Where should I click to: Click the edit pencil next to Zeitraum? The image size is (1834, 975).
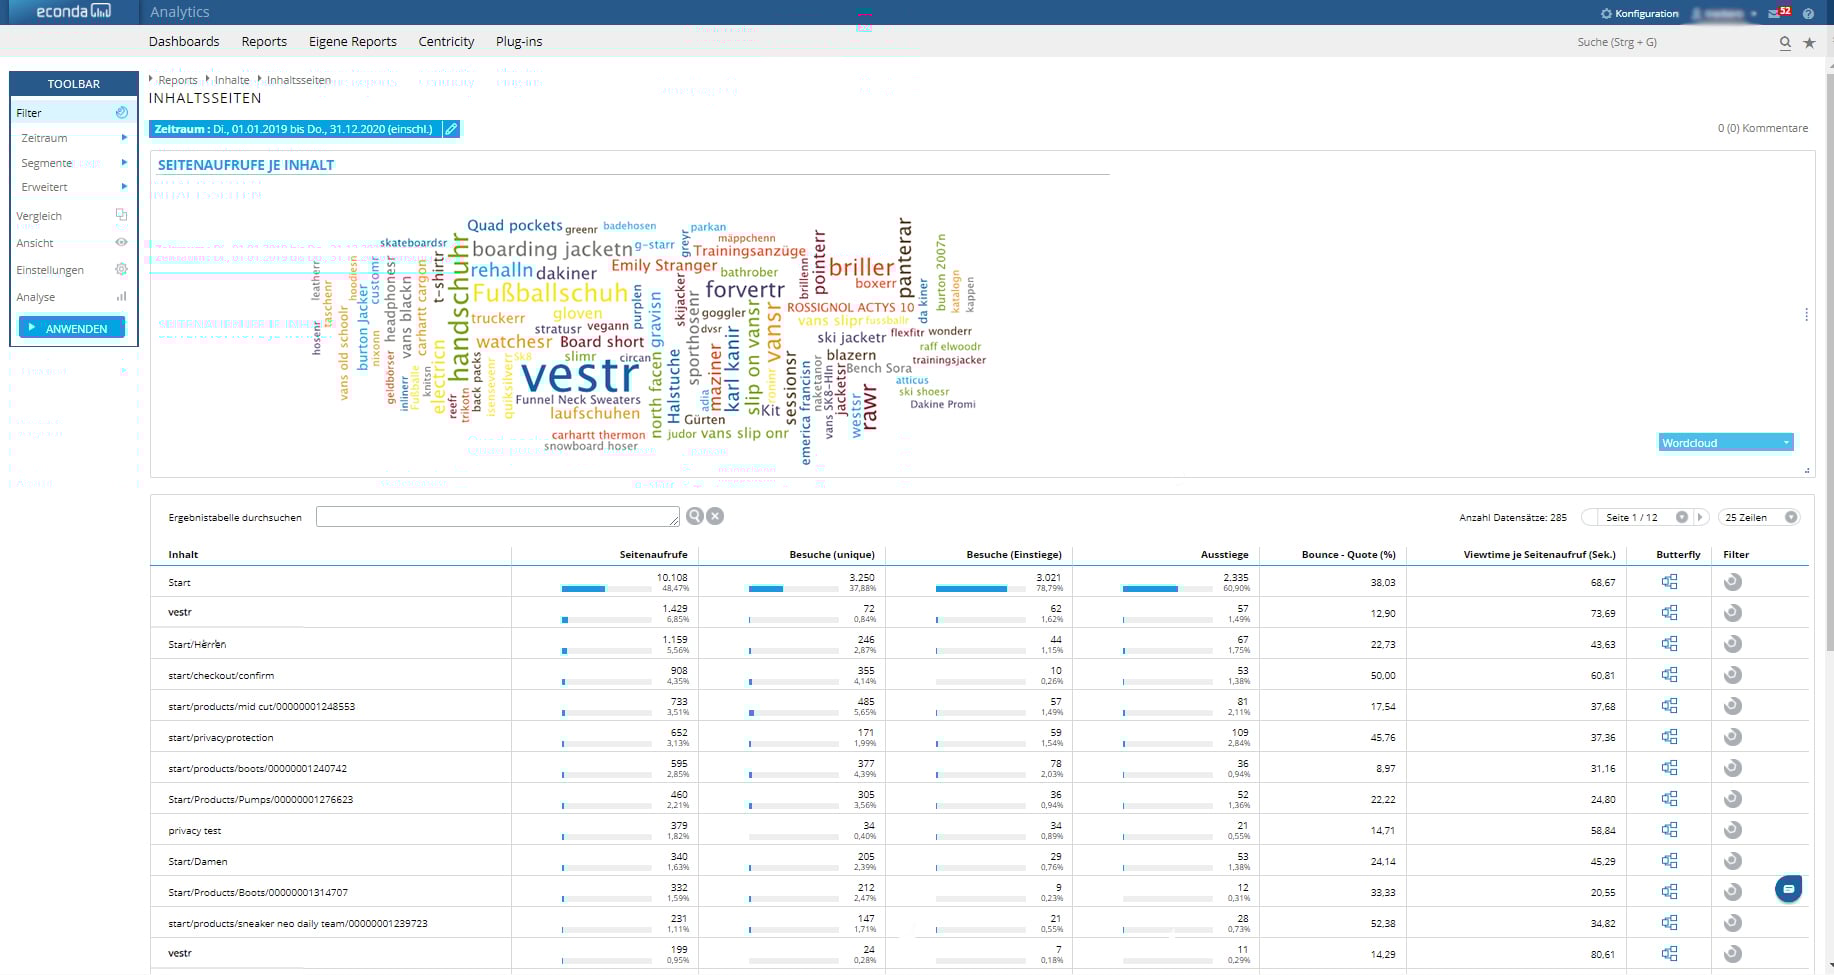pyautogui.click(x=451, y=129)
